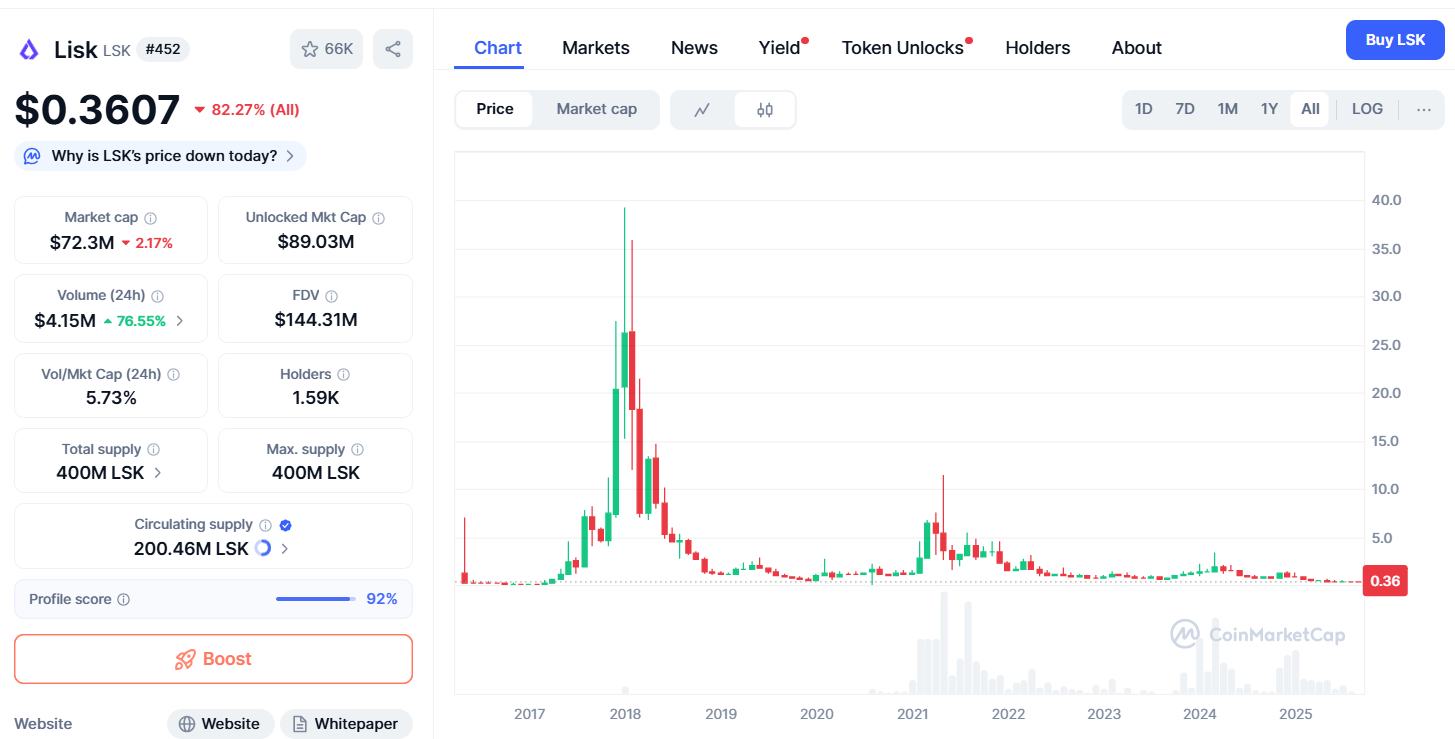Image resolution: width=1455 pixels, height=739 pixels.
Task: Click "Why is LSK's price down today?"
Action: tap(164, 156)
